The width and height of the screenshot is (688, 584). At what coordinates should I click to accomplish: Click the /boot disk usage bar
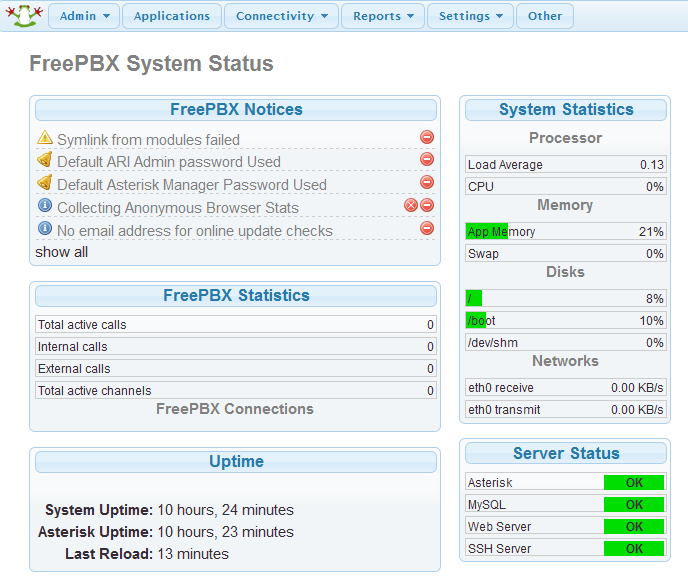566,320
